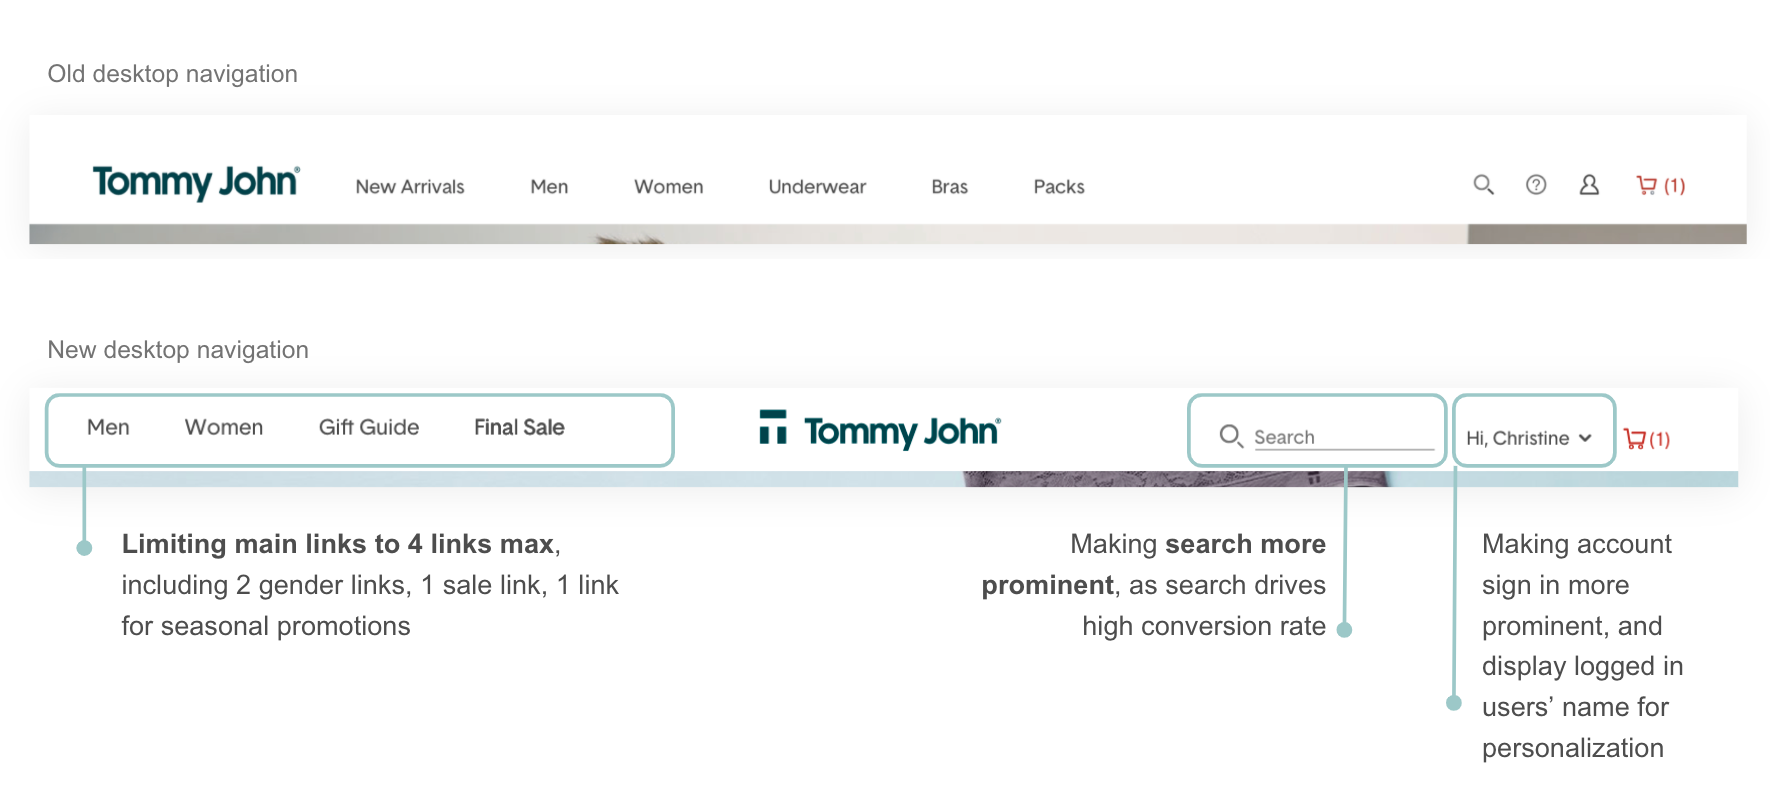Open the account profile icon in old navigation
Screen dimensions: 1770x796
1589,185
